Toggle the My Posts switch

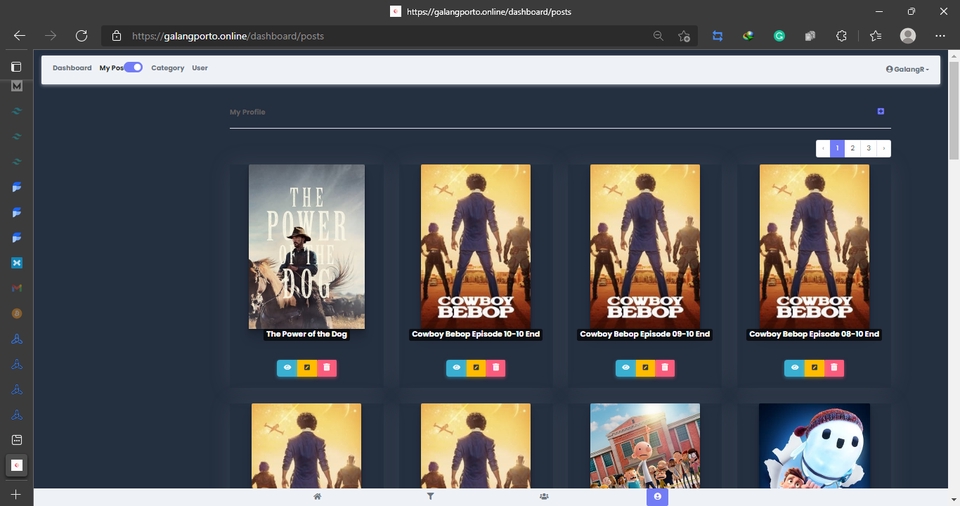pyautogui.click(x=133, y=67)
